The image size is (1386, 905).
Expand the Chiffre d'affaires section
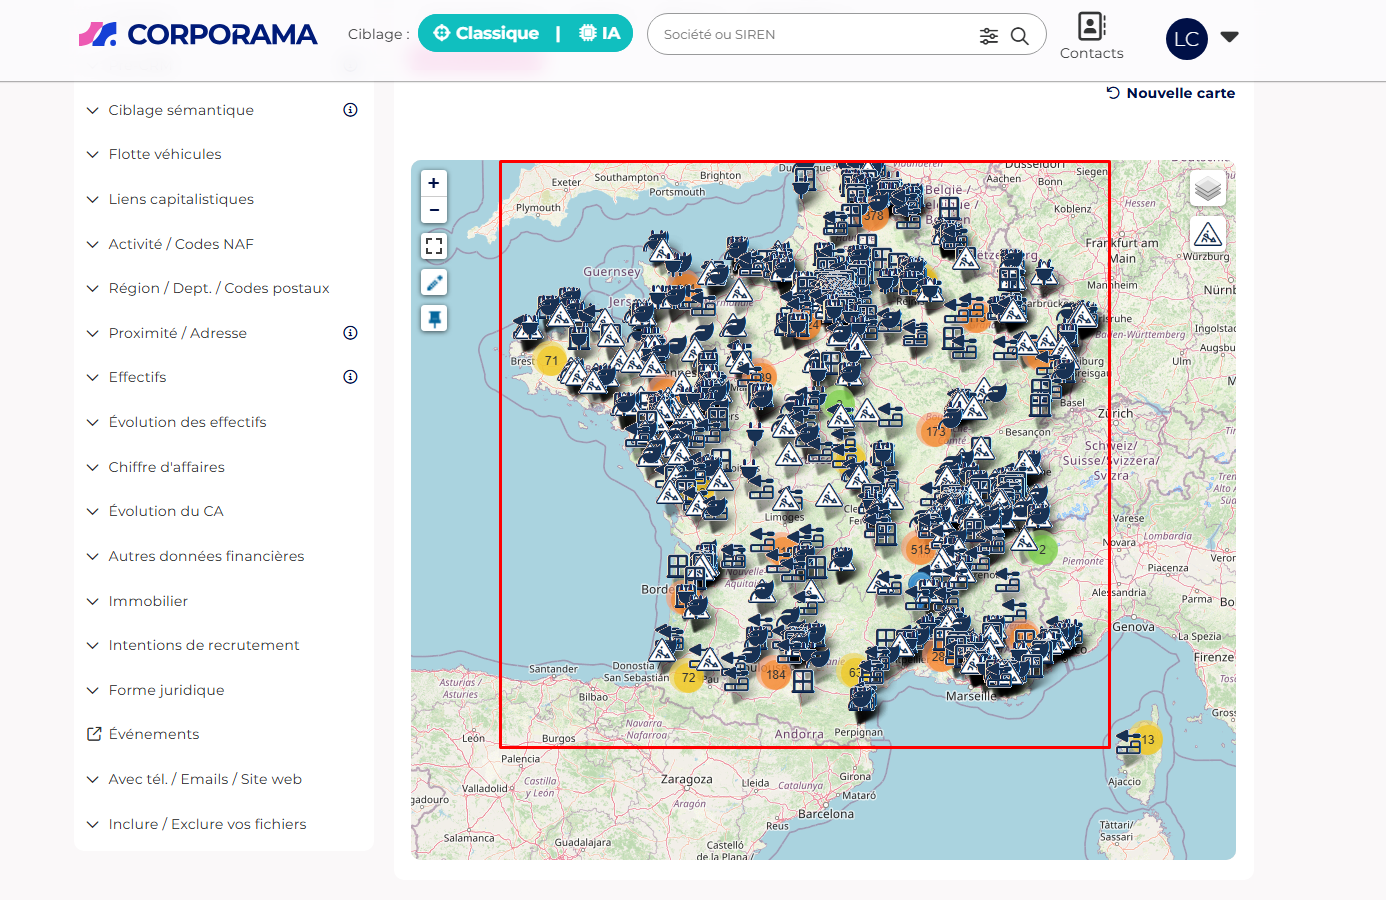166,467
